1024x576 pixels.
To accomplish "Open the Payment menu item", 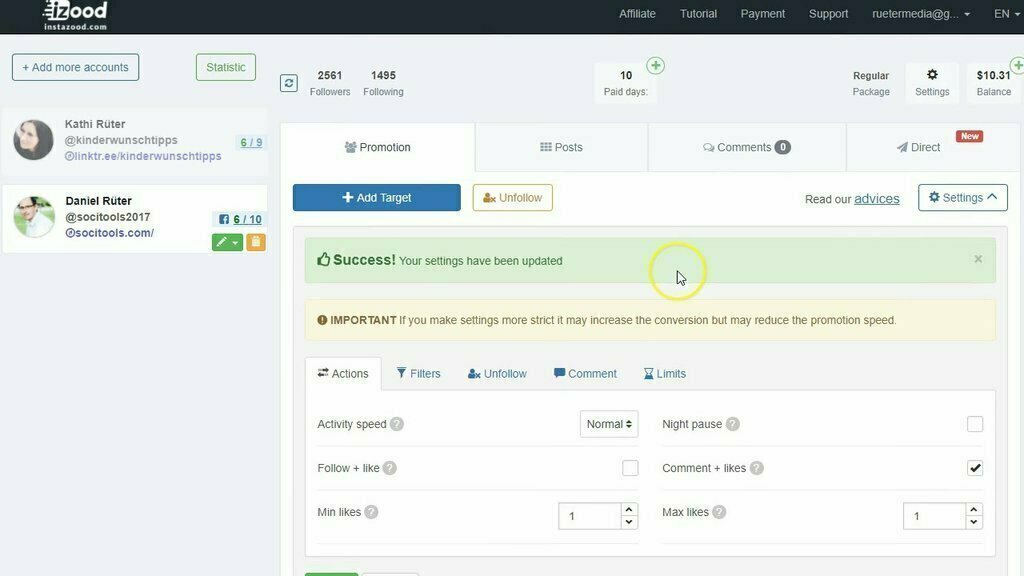I will [763, 14].
